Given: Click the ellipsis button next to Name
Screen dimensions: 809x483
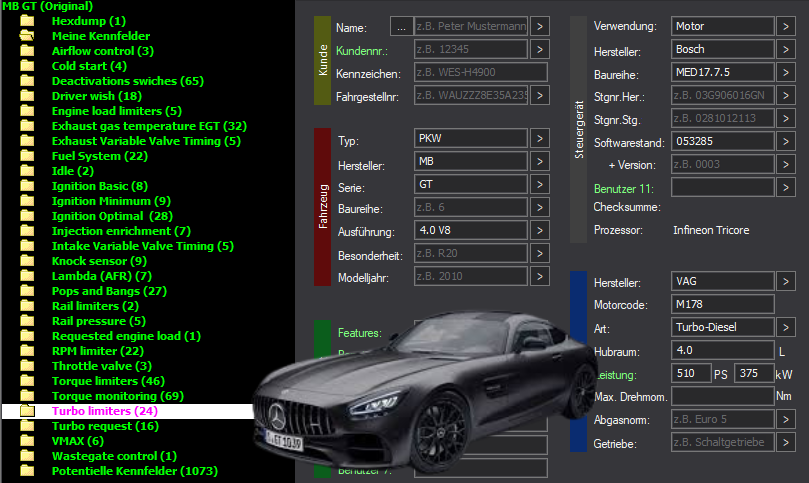Looking at the screenshot, I should pos(401,26).
